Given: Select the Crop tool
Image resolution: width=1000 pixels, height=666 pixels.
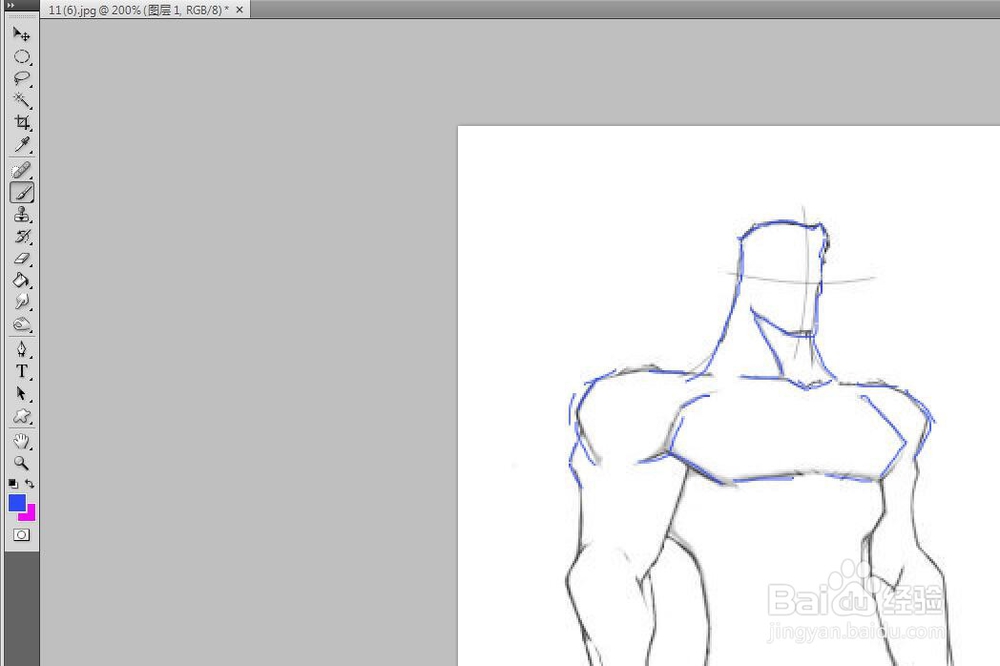Looking at the screenshot, I should click(22, 122).
